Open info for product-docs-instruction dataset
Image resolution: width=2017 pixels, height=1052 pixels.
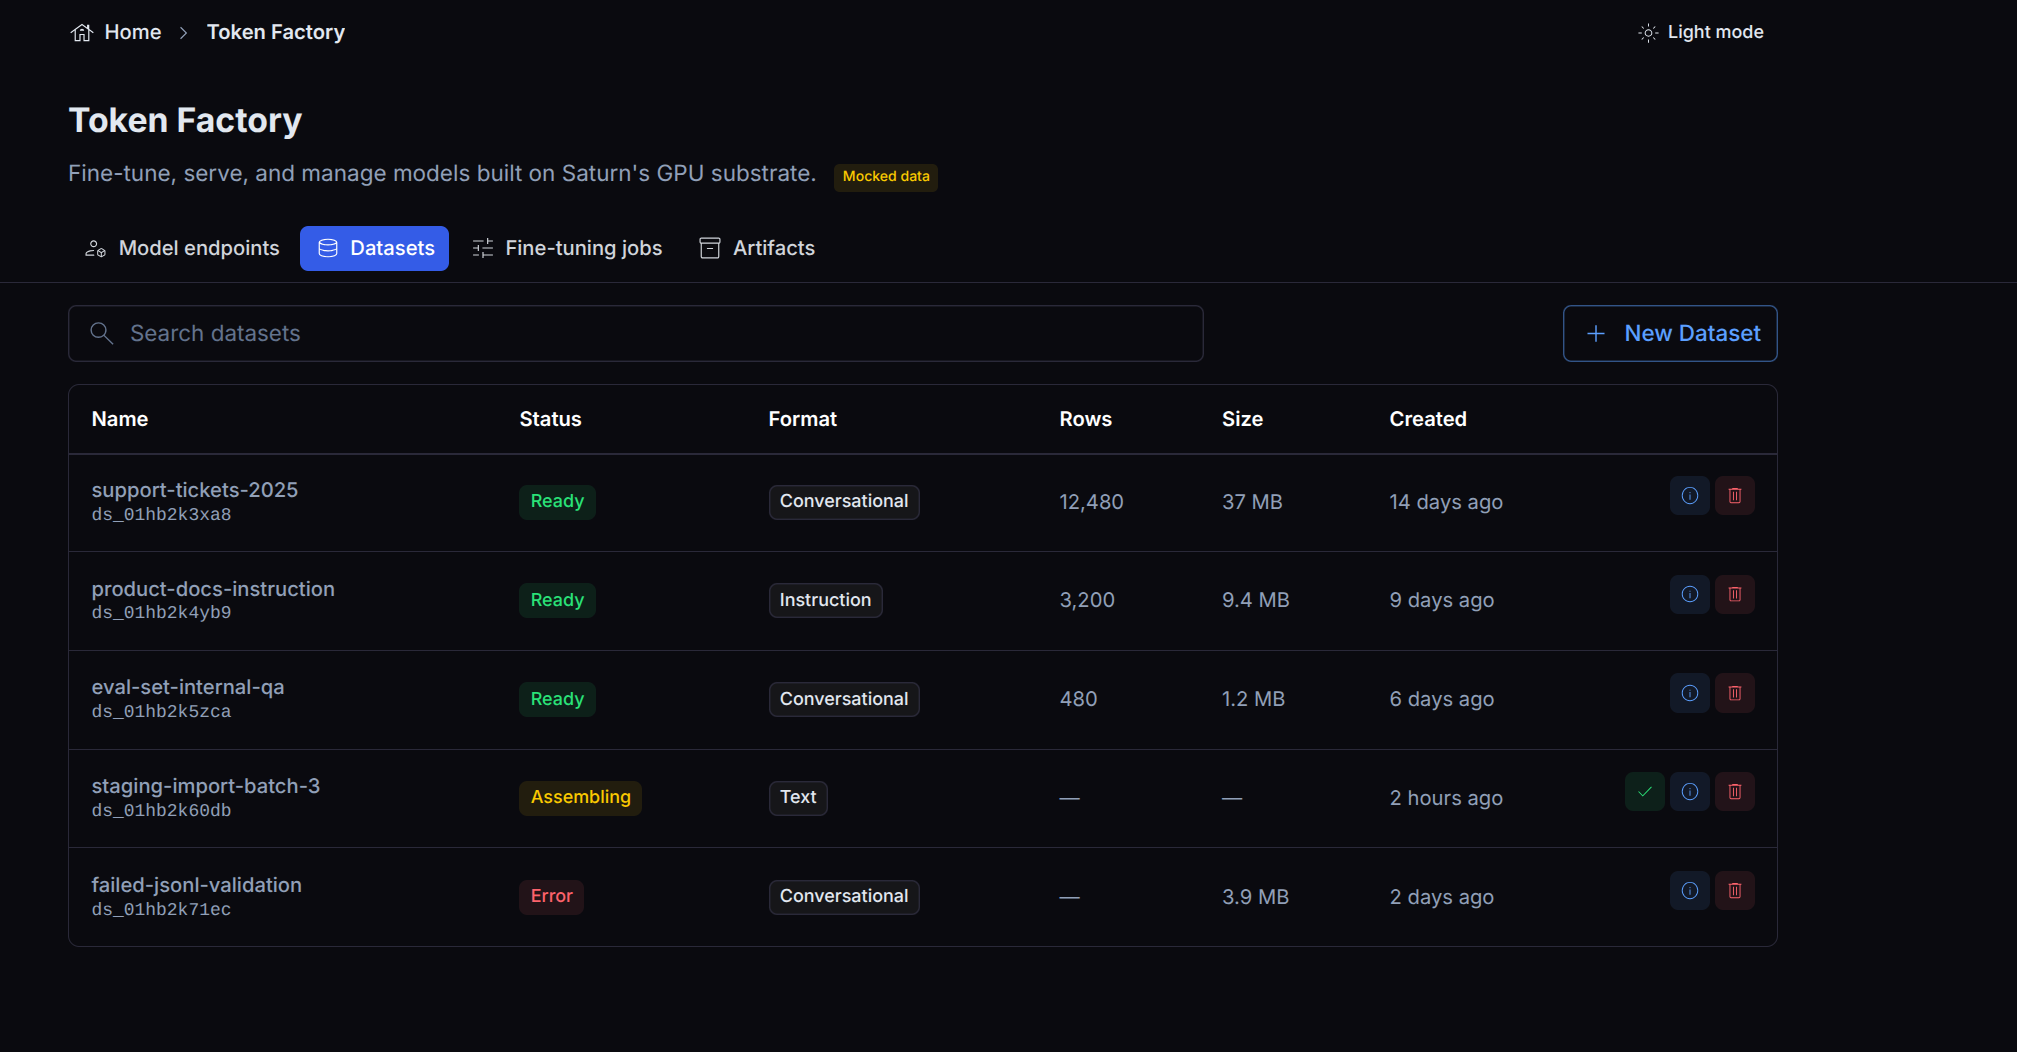pos(1689,594)
